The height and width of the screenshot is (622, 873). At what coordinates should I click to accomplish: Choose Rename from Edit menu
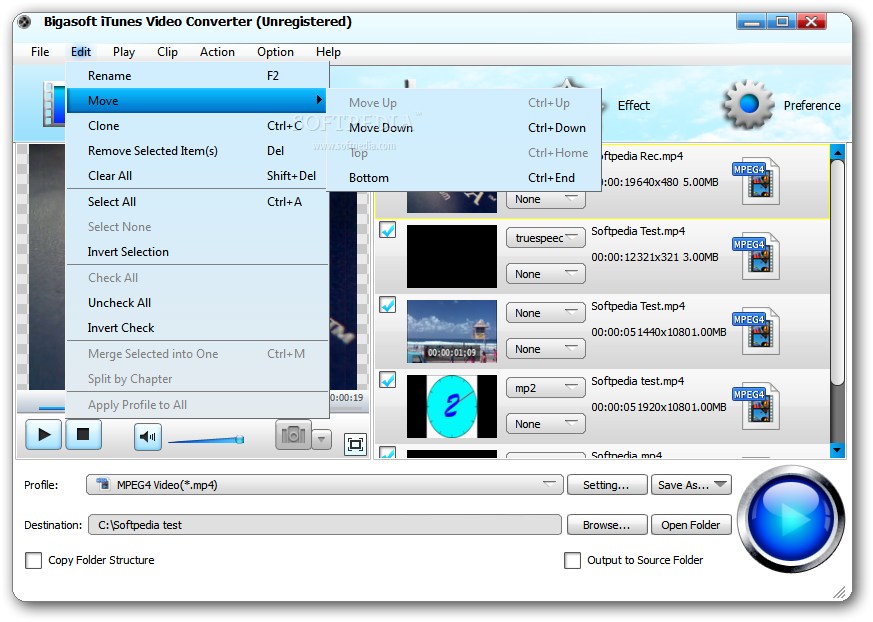[x=198, y=76]
